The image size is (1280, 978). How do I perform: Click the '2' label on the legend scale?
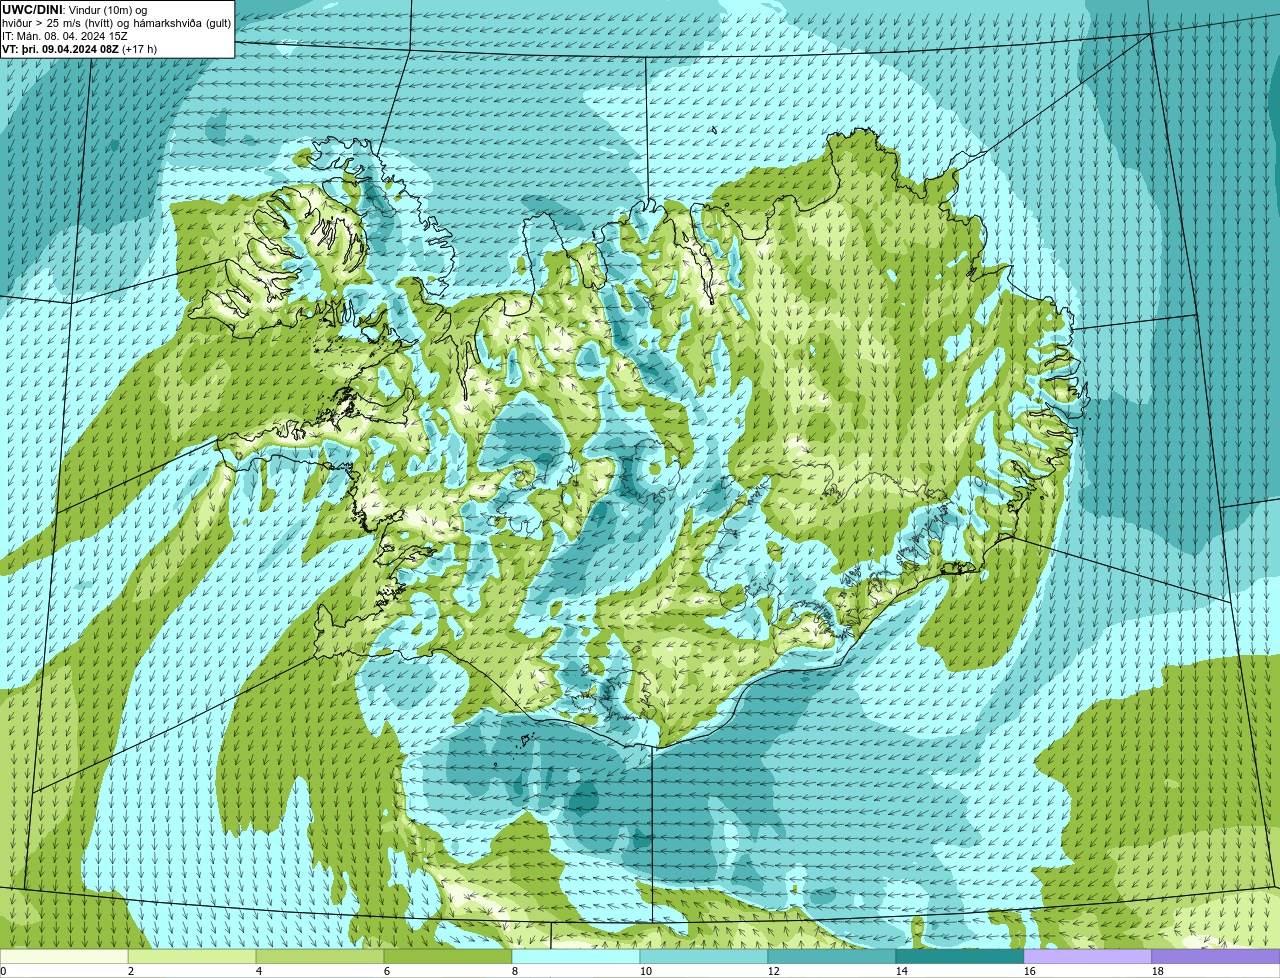(x=131, y=971)
